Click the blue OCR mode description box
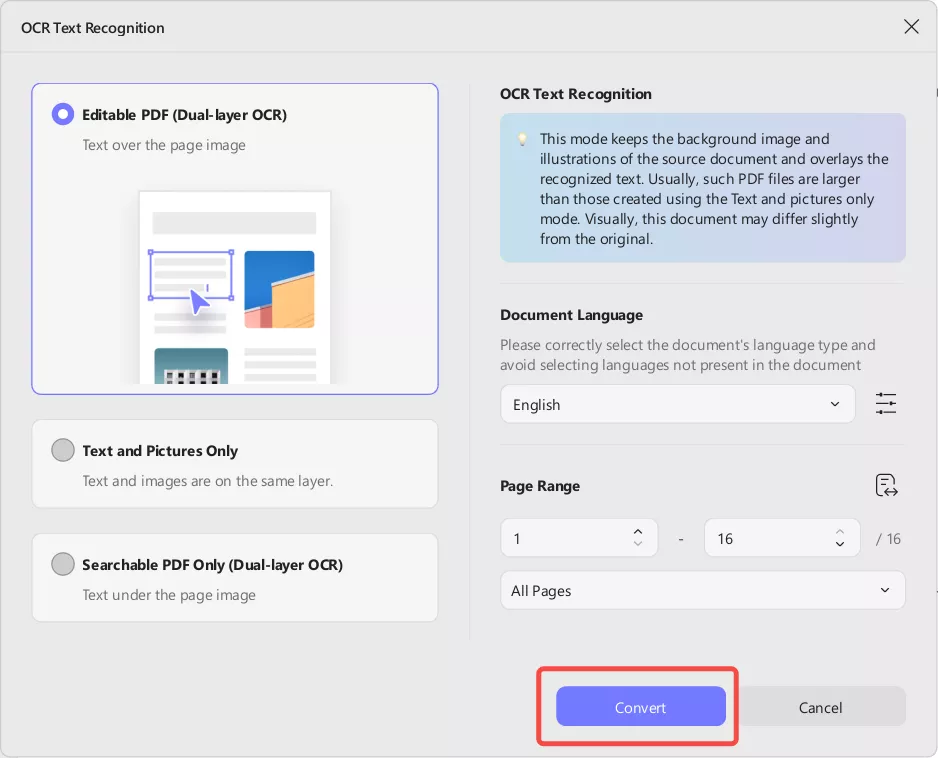The width and height of the screenshot is (938, 758). click(x=702, y=188)
